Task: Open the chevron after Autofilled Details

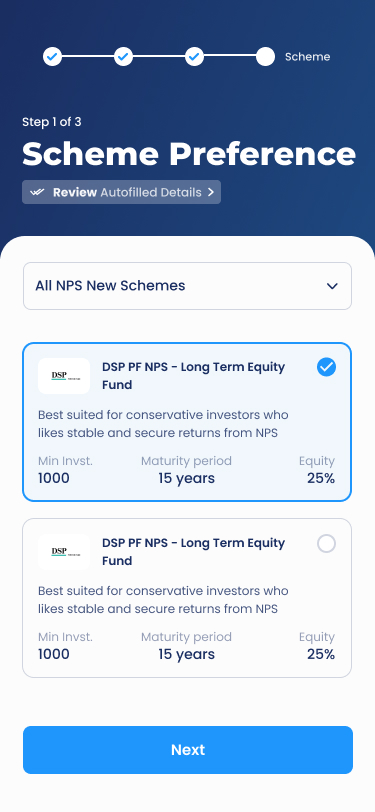Action: point(210,192)
